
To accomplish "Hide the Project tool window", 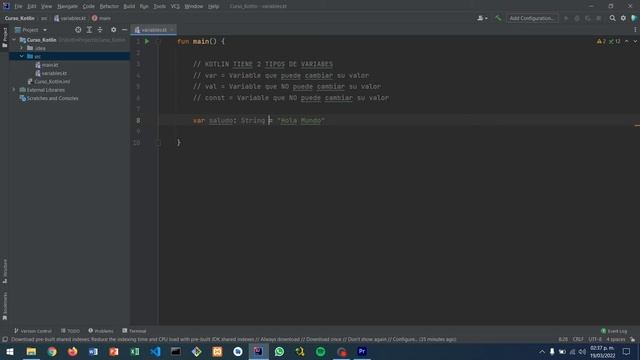I will pyautogui.click(x=124, y=30).
